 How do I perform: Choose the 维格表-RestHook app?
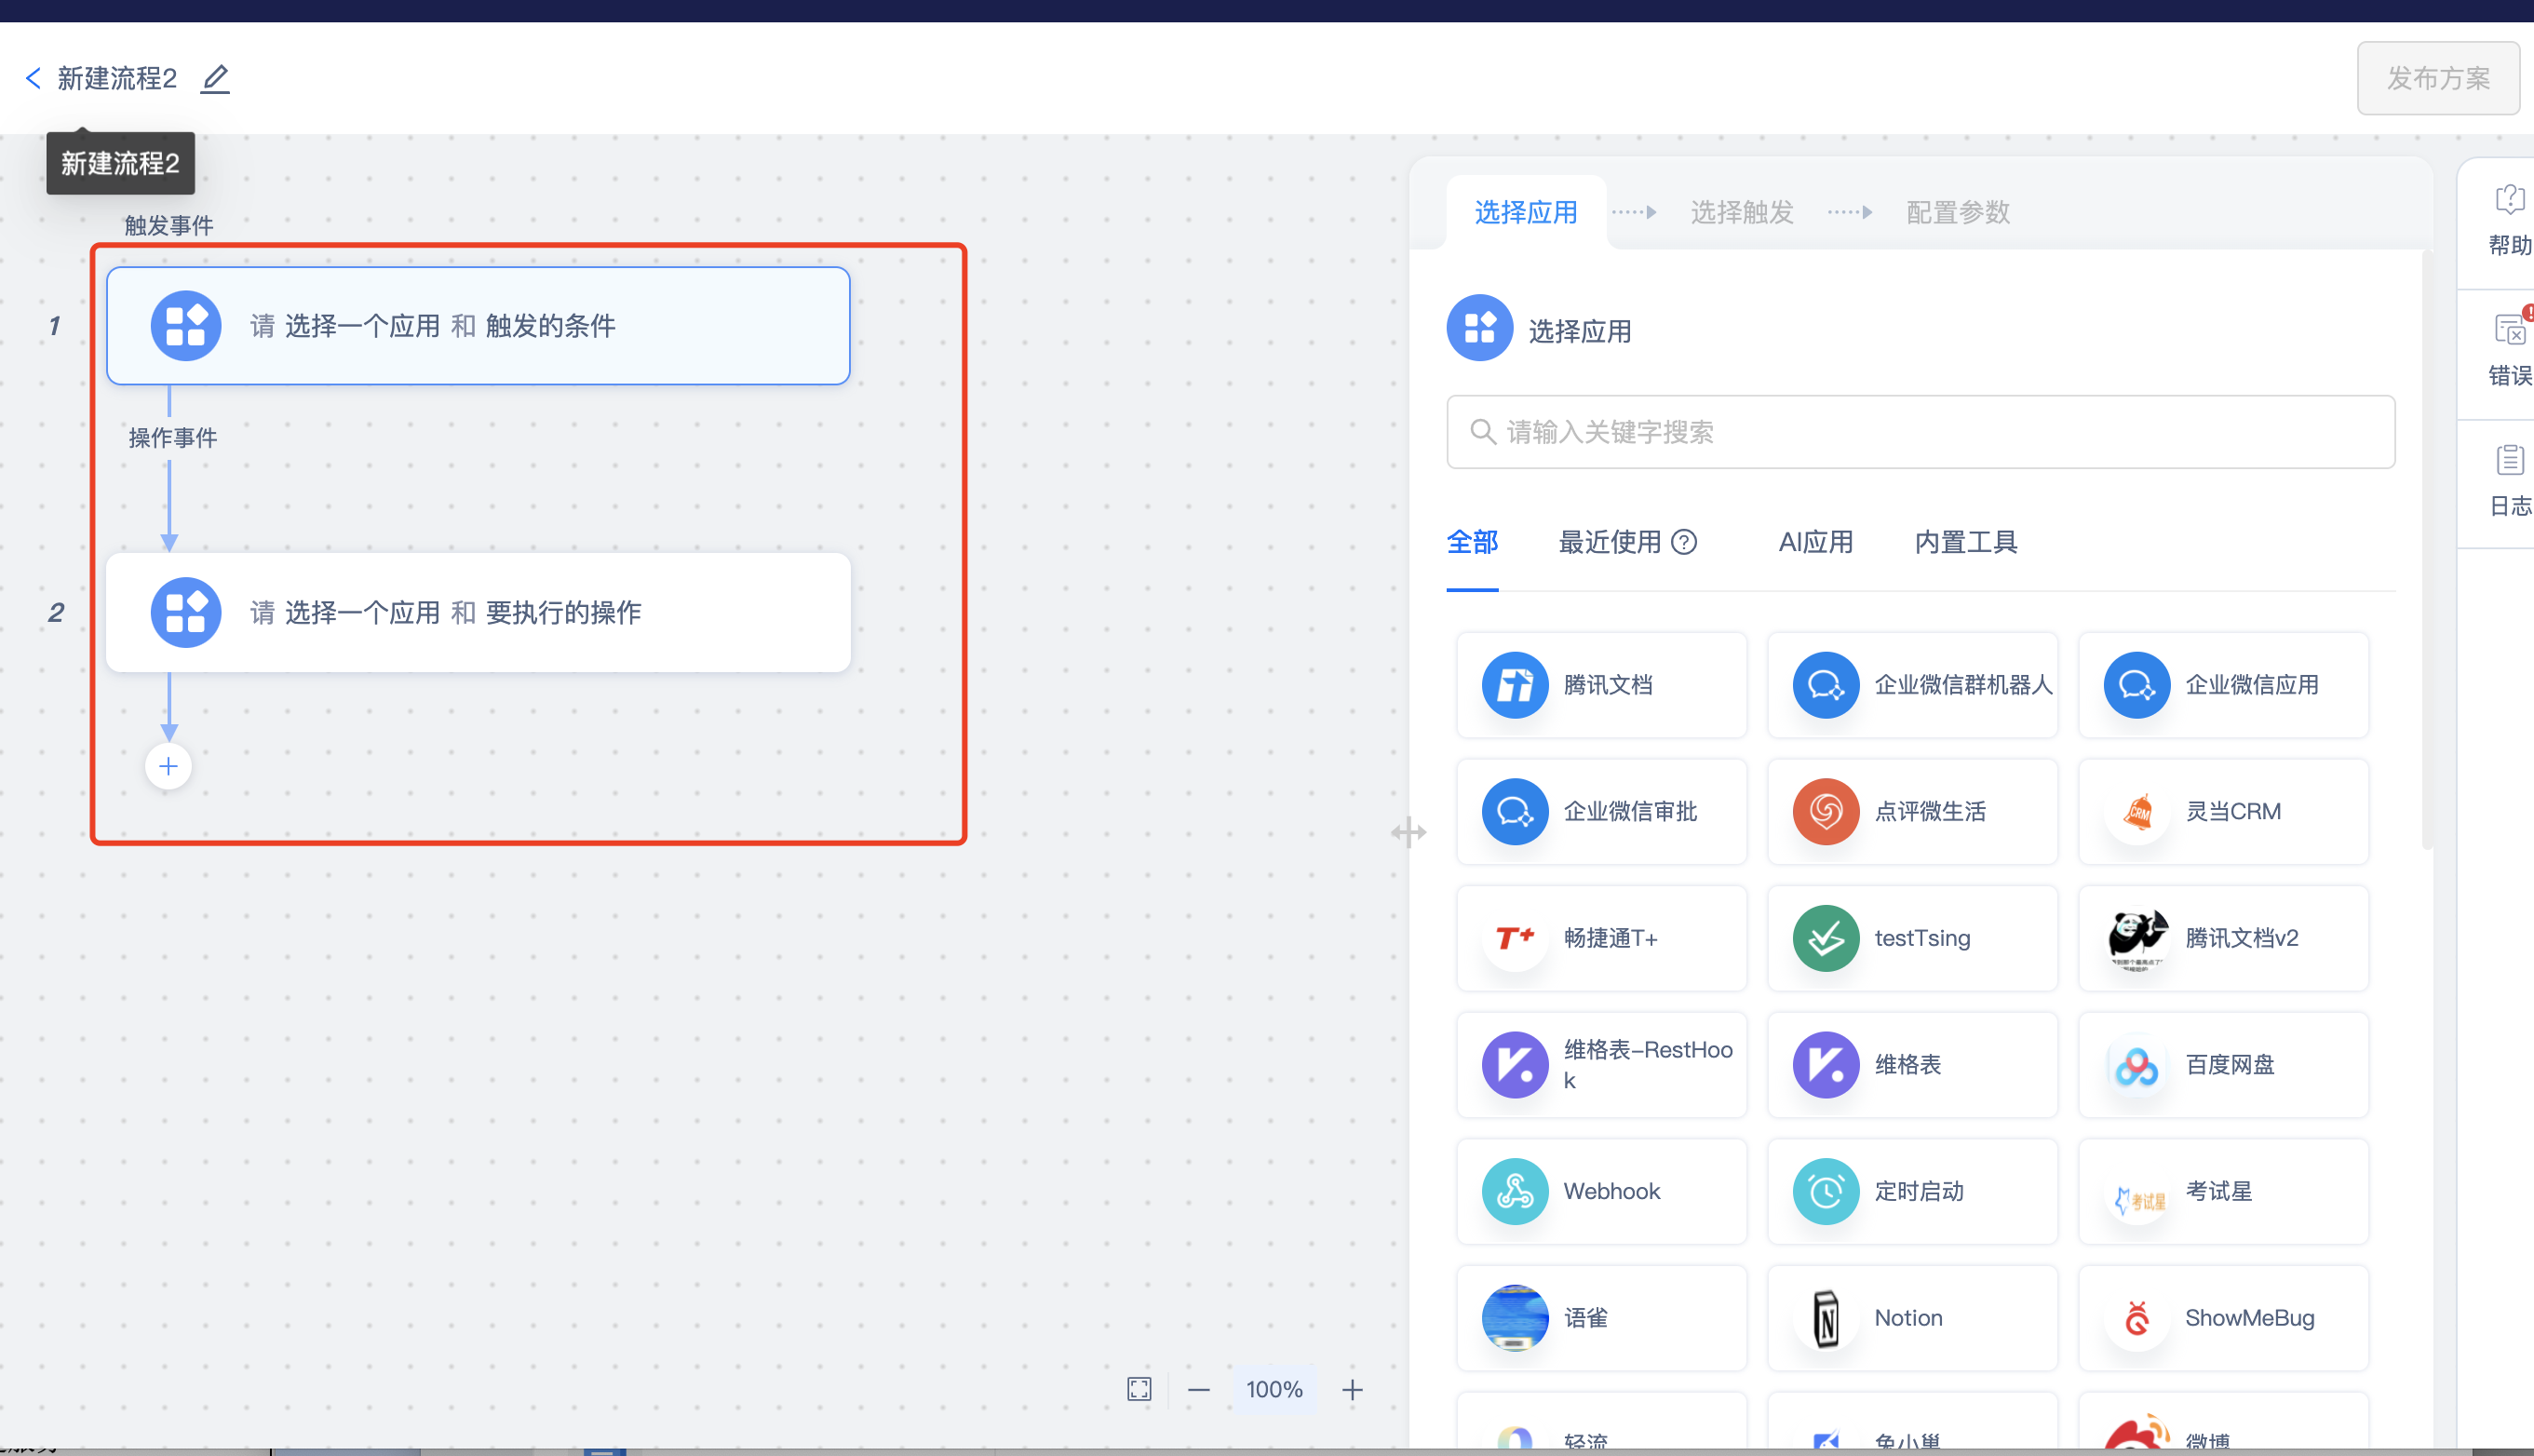pyautogui.click(x=1602, y=1065)
